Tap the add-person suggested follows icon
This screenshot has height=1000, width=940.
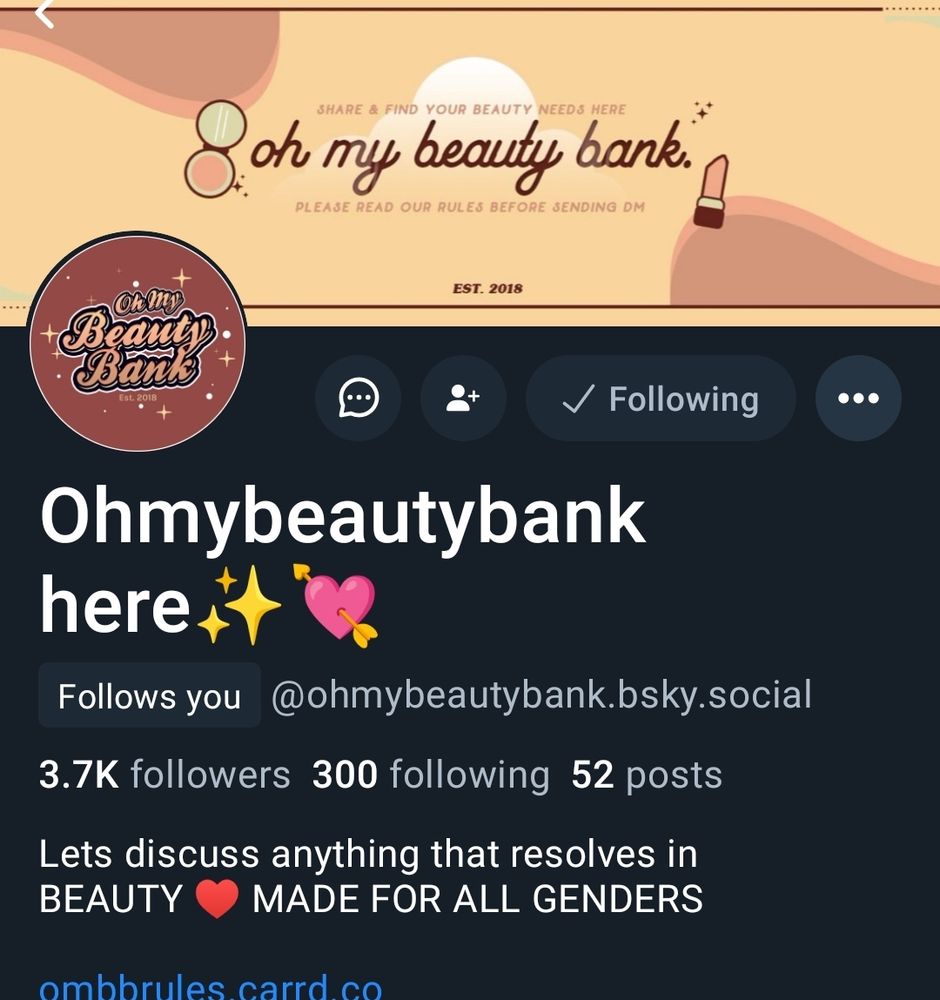(463, 398)
